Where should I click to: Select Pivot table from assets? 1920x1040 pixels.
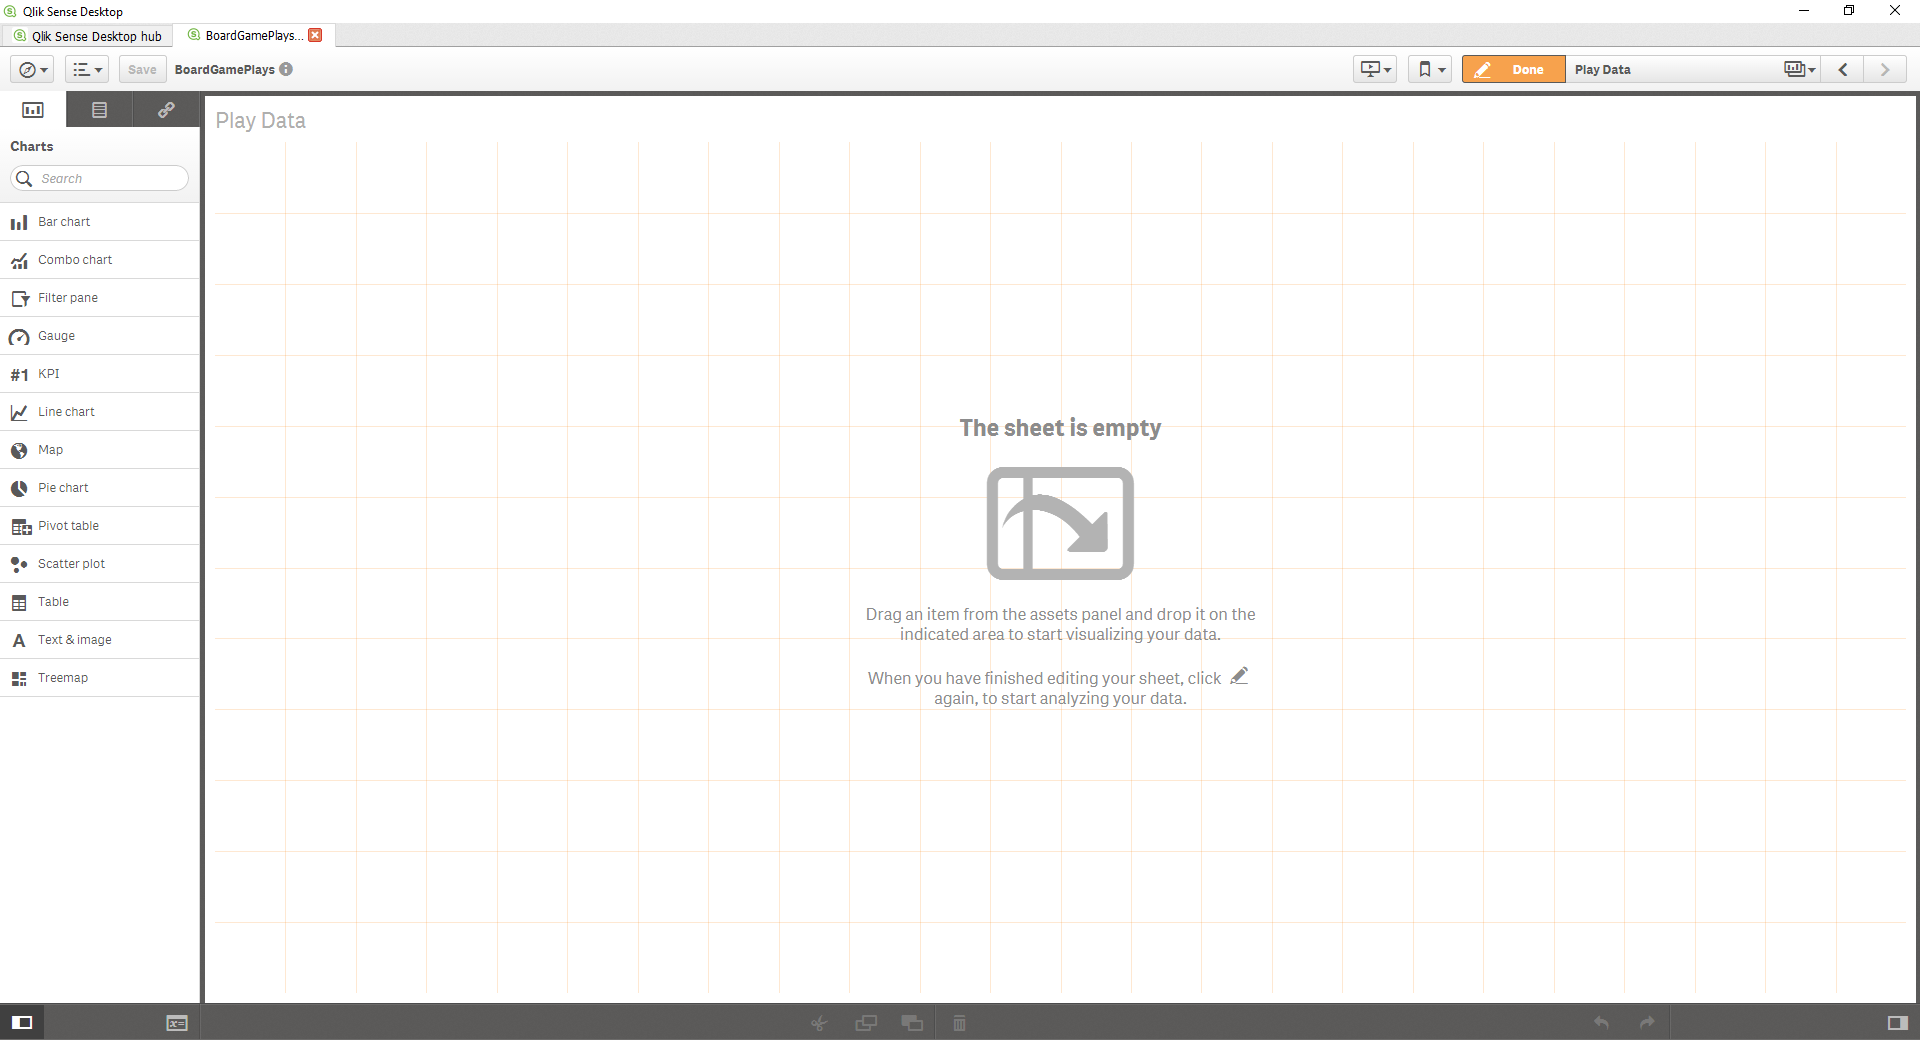click(x=100, y=526)
